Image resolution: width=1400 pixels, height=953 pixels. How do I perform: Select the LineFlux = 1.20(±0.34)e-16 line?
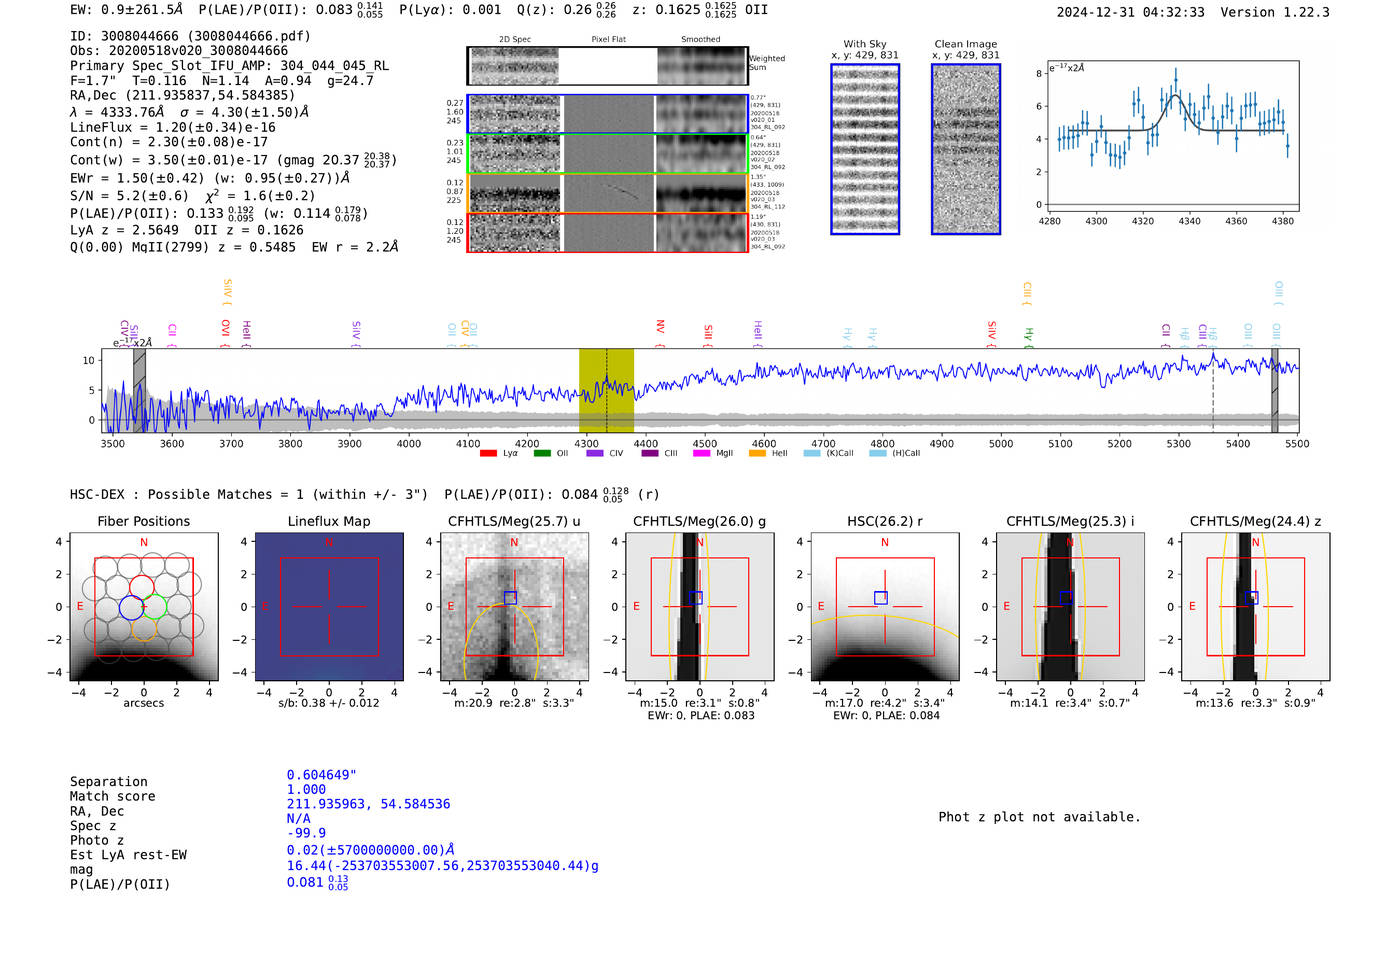(x=173, y=127)
